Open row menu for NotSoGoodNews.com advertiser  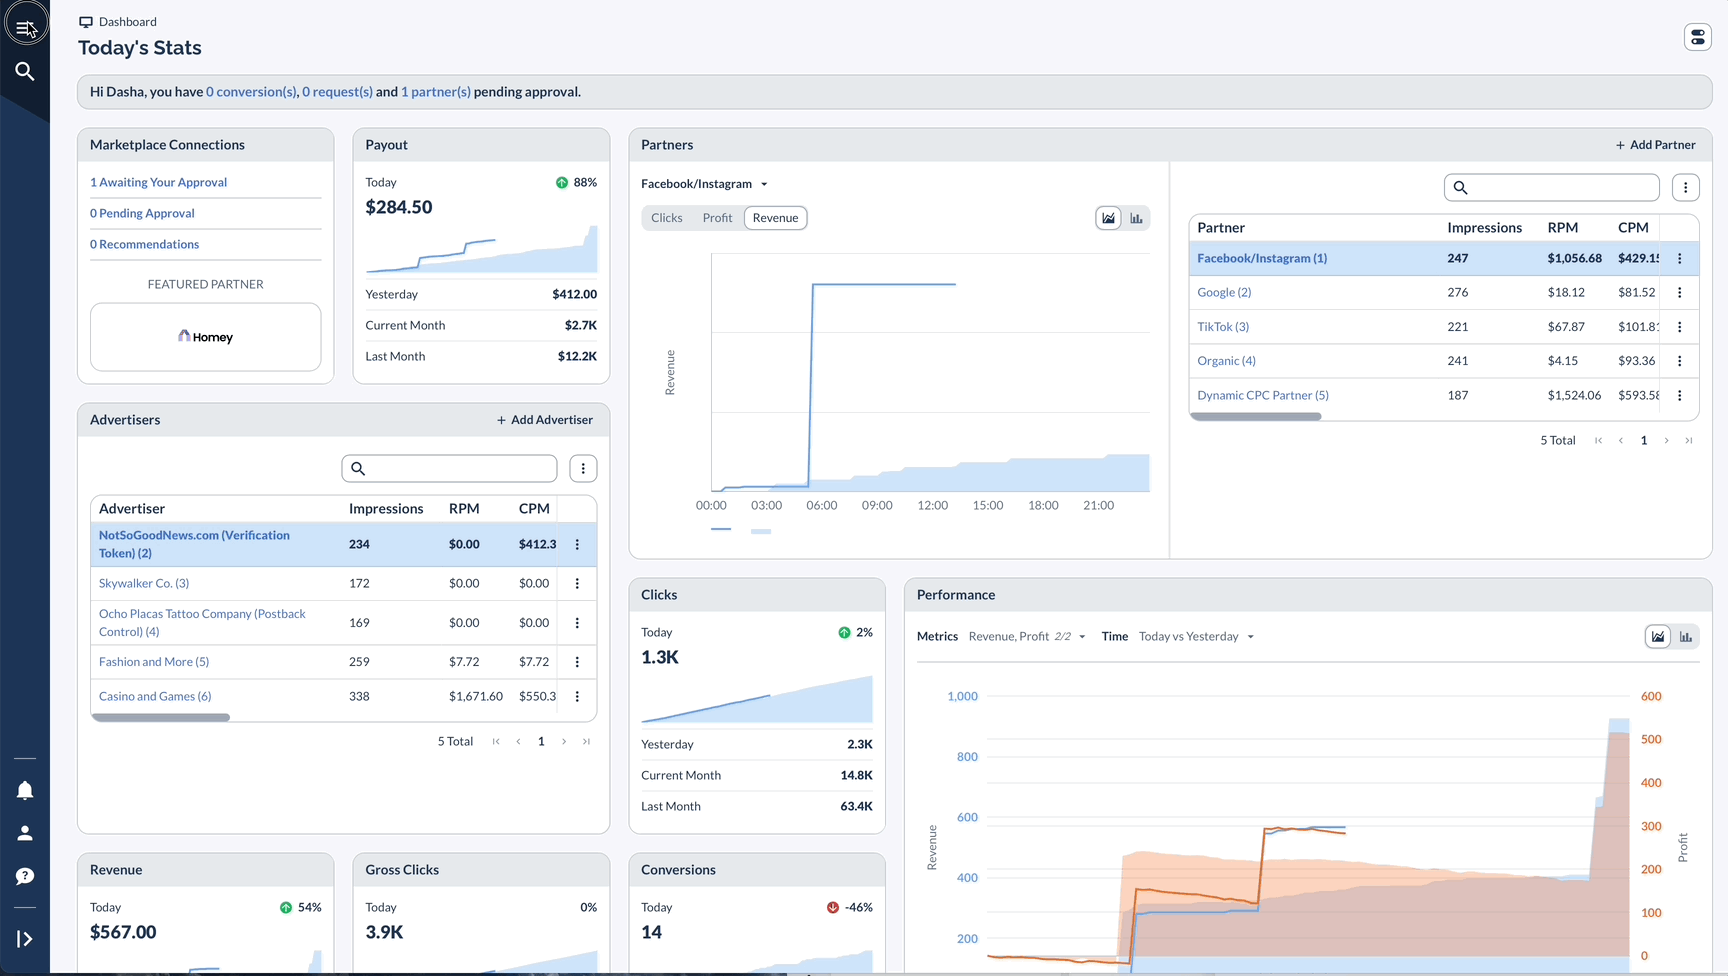pyautogui.click(x=577, y=544)
